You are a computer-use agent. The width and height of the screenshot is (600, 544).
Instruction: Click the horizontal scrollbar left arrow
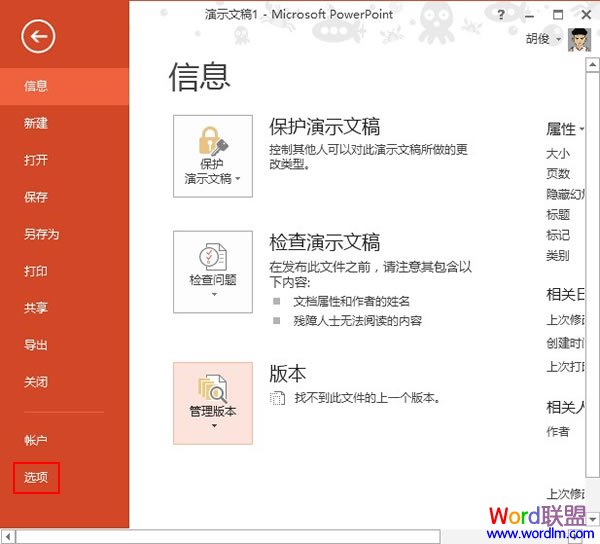pos(8,536)
